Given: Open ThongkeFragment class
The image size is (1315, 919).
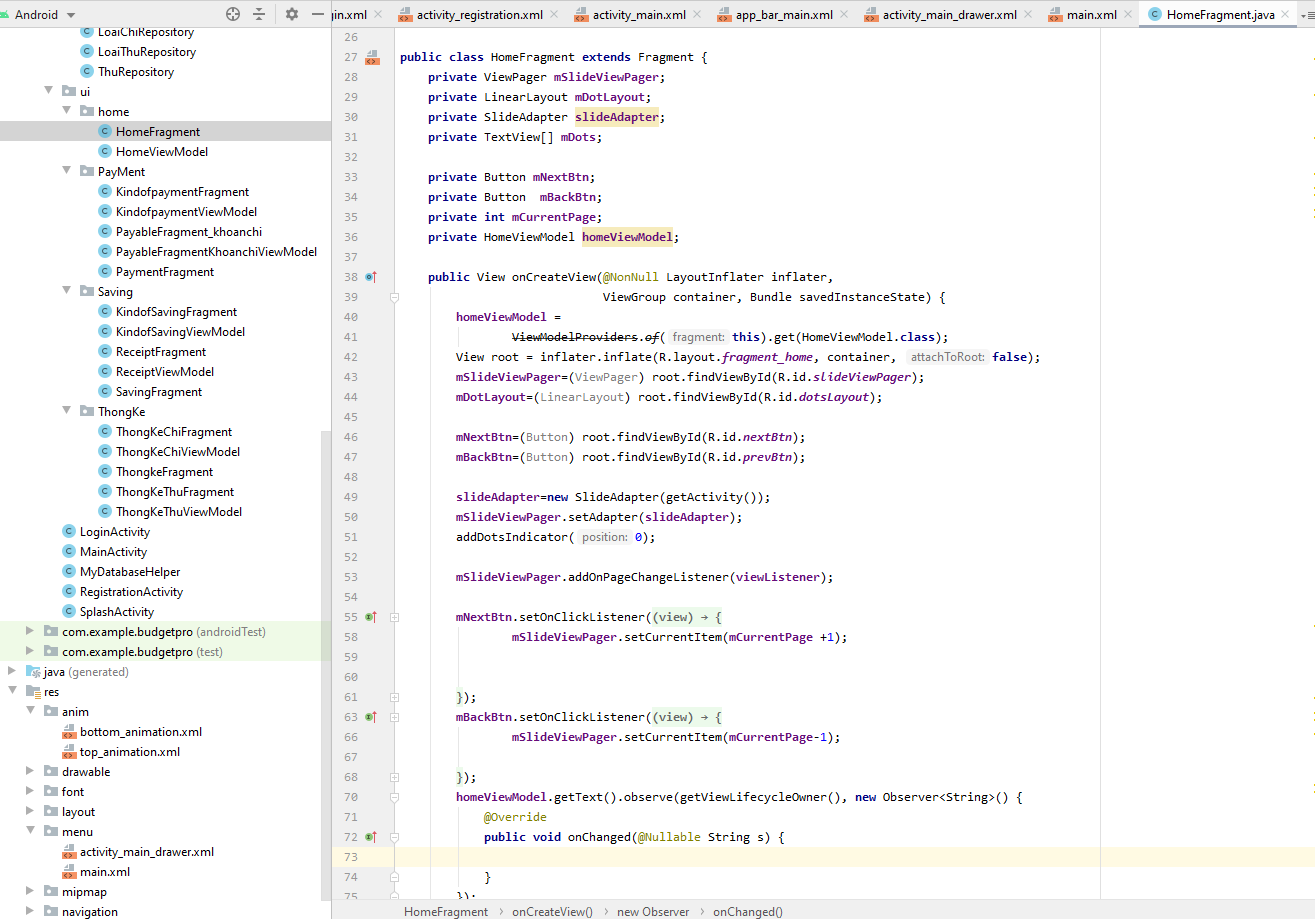Looking at the screenshot, I should [x=164, y=471].
